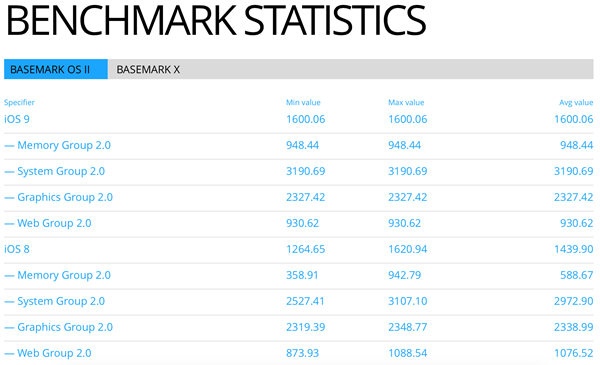Screen dimensions: 600x365
Task: Click Web Group 2.0 under iOS 8
Action: pos(54,353)
